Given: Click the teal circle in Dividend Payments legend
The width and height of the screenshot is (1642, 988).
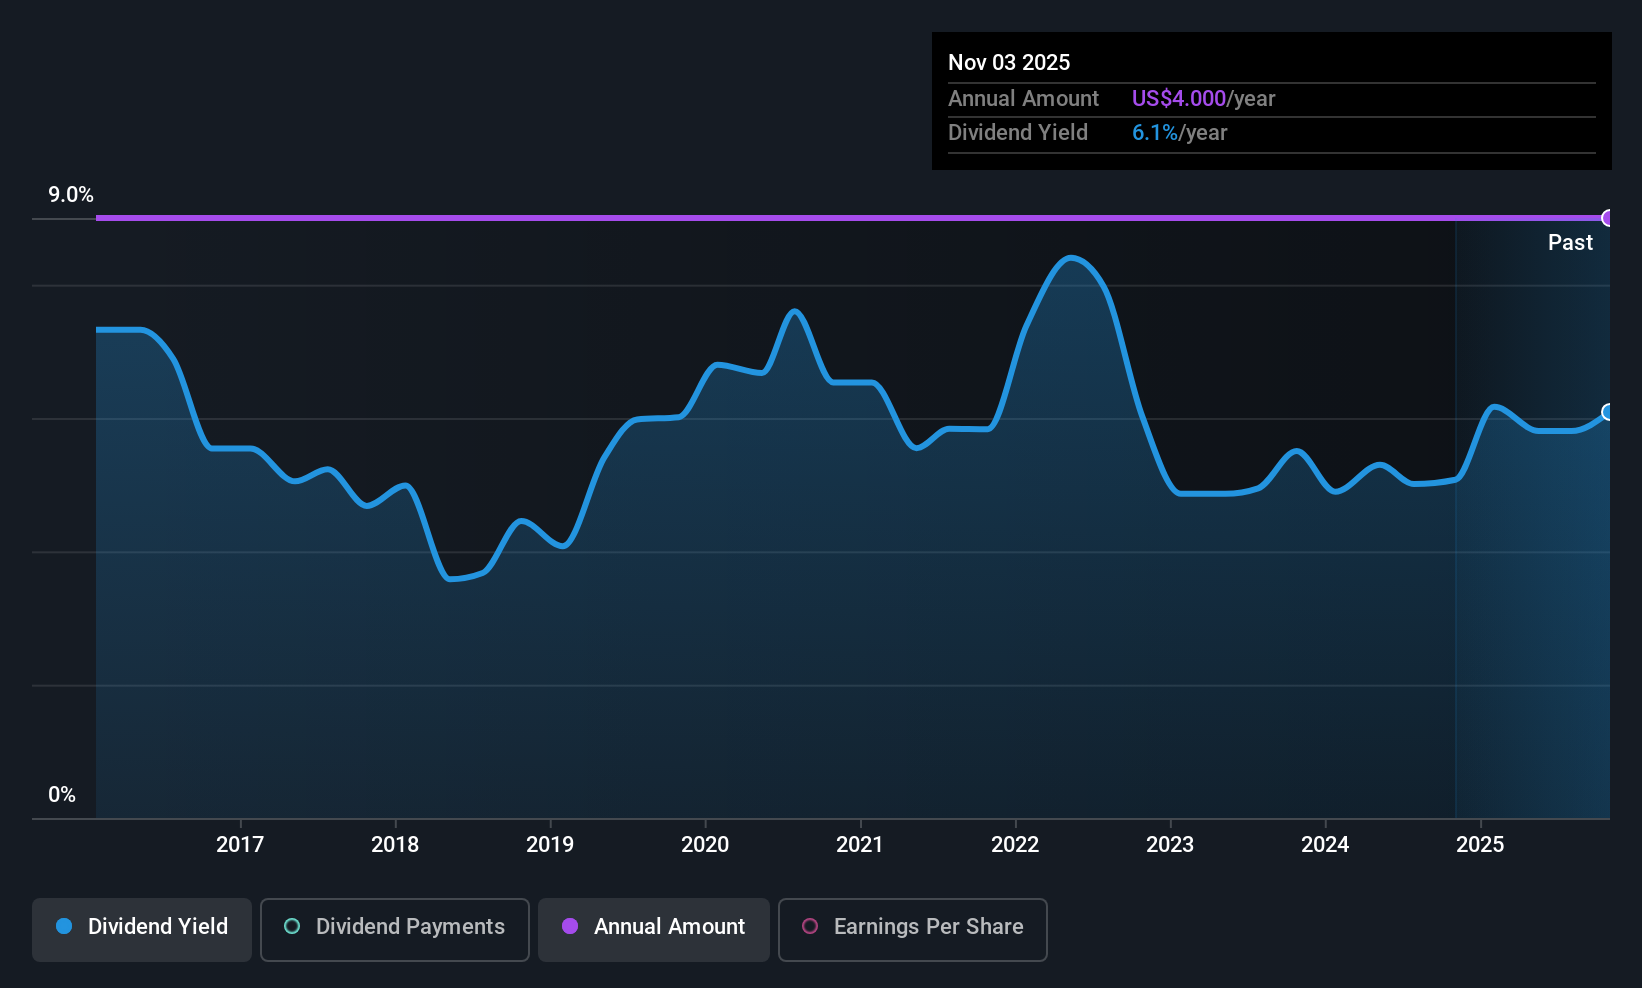Looking at the screenshot, I should (x=292, y=926).
